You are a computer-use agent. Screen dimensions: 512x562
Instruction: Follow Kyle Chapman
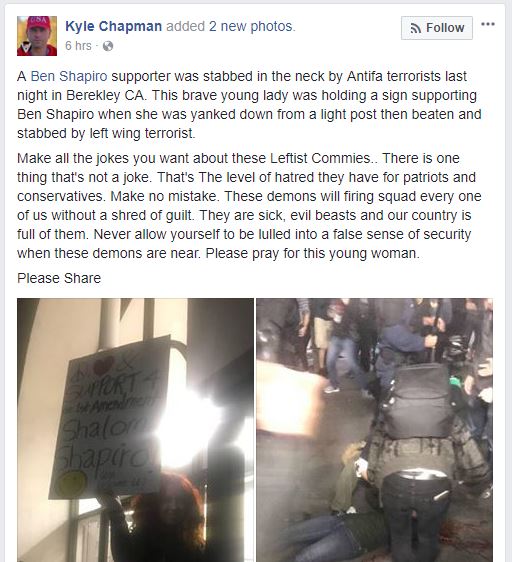coord(437,28)
